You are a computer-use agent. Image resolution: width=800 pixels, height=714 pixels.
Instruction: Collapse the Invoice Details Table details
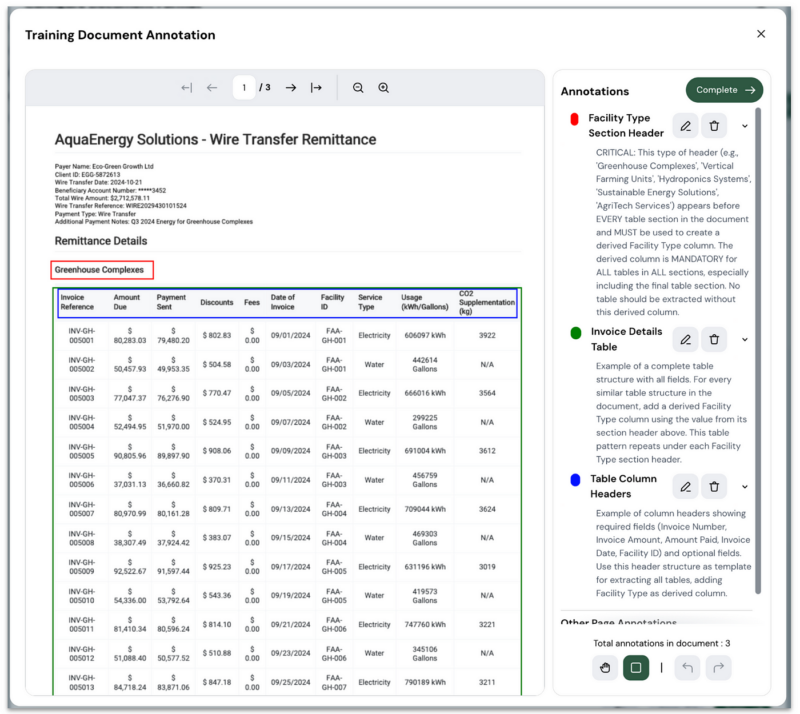(x=745, y=340)
